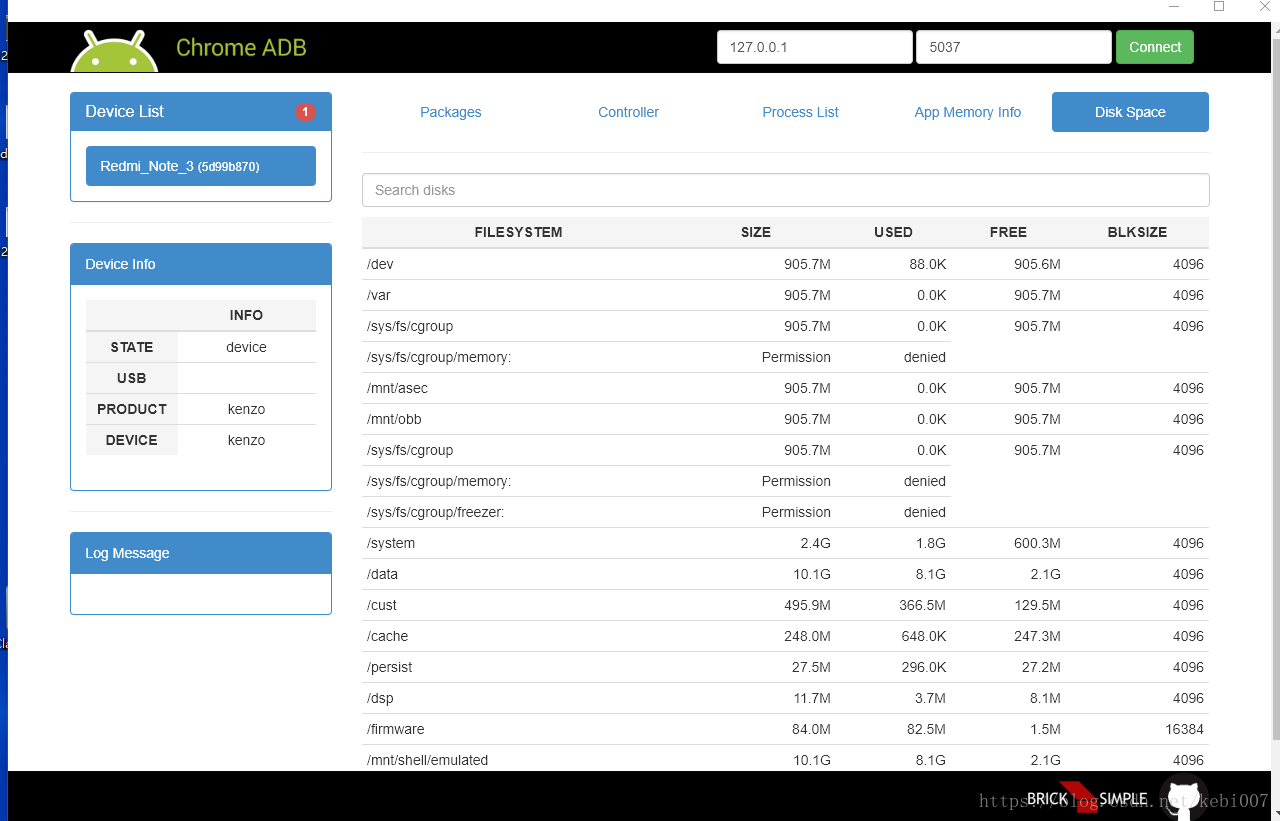Image resolution: width=1280 pixels, height=821 pixels.
Task: Select the /data filesystem row
Action: pyautogui.click(x=786, y=574)
